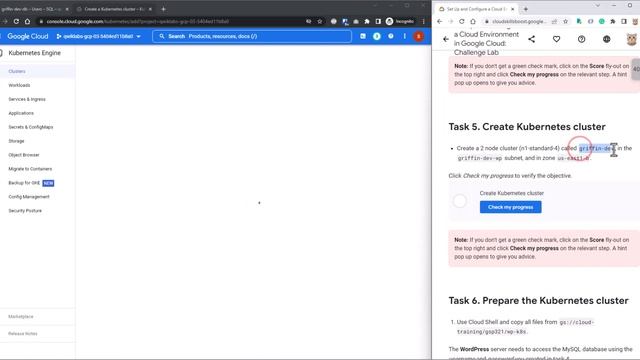The height and width of the screenshot is (360, 640).
Task: Open side panel icon in right browser
Action: (624, 21)
